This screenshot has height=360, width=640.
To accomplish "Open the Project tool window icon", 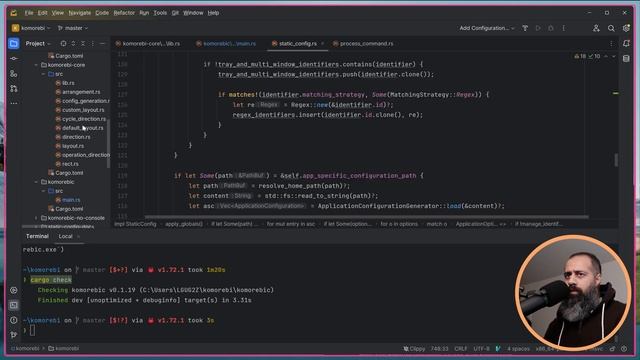I will pos(13,43).
